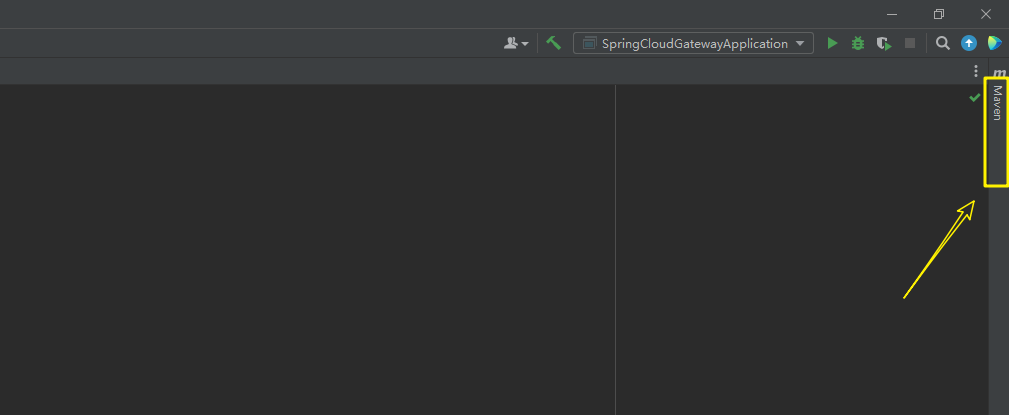This screenshot has width=1009, height=415.
Task: Click the blue IDE update arrow icon
Action: tap(968, 43)
